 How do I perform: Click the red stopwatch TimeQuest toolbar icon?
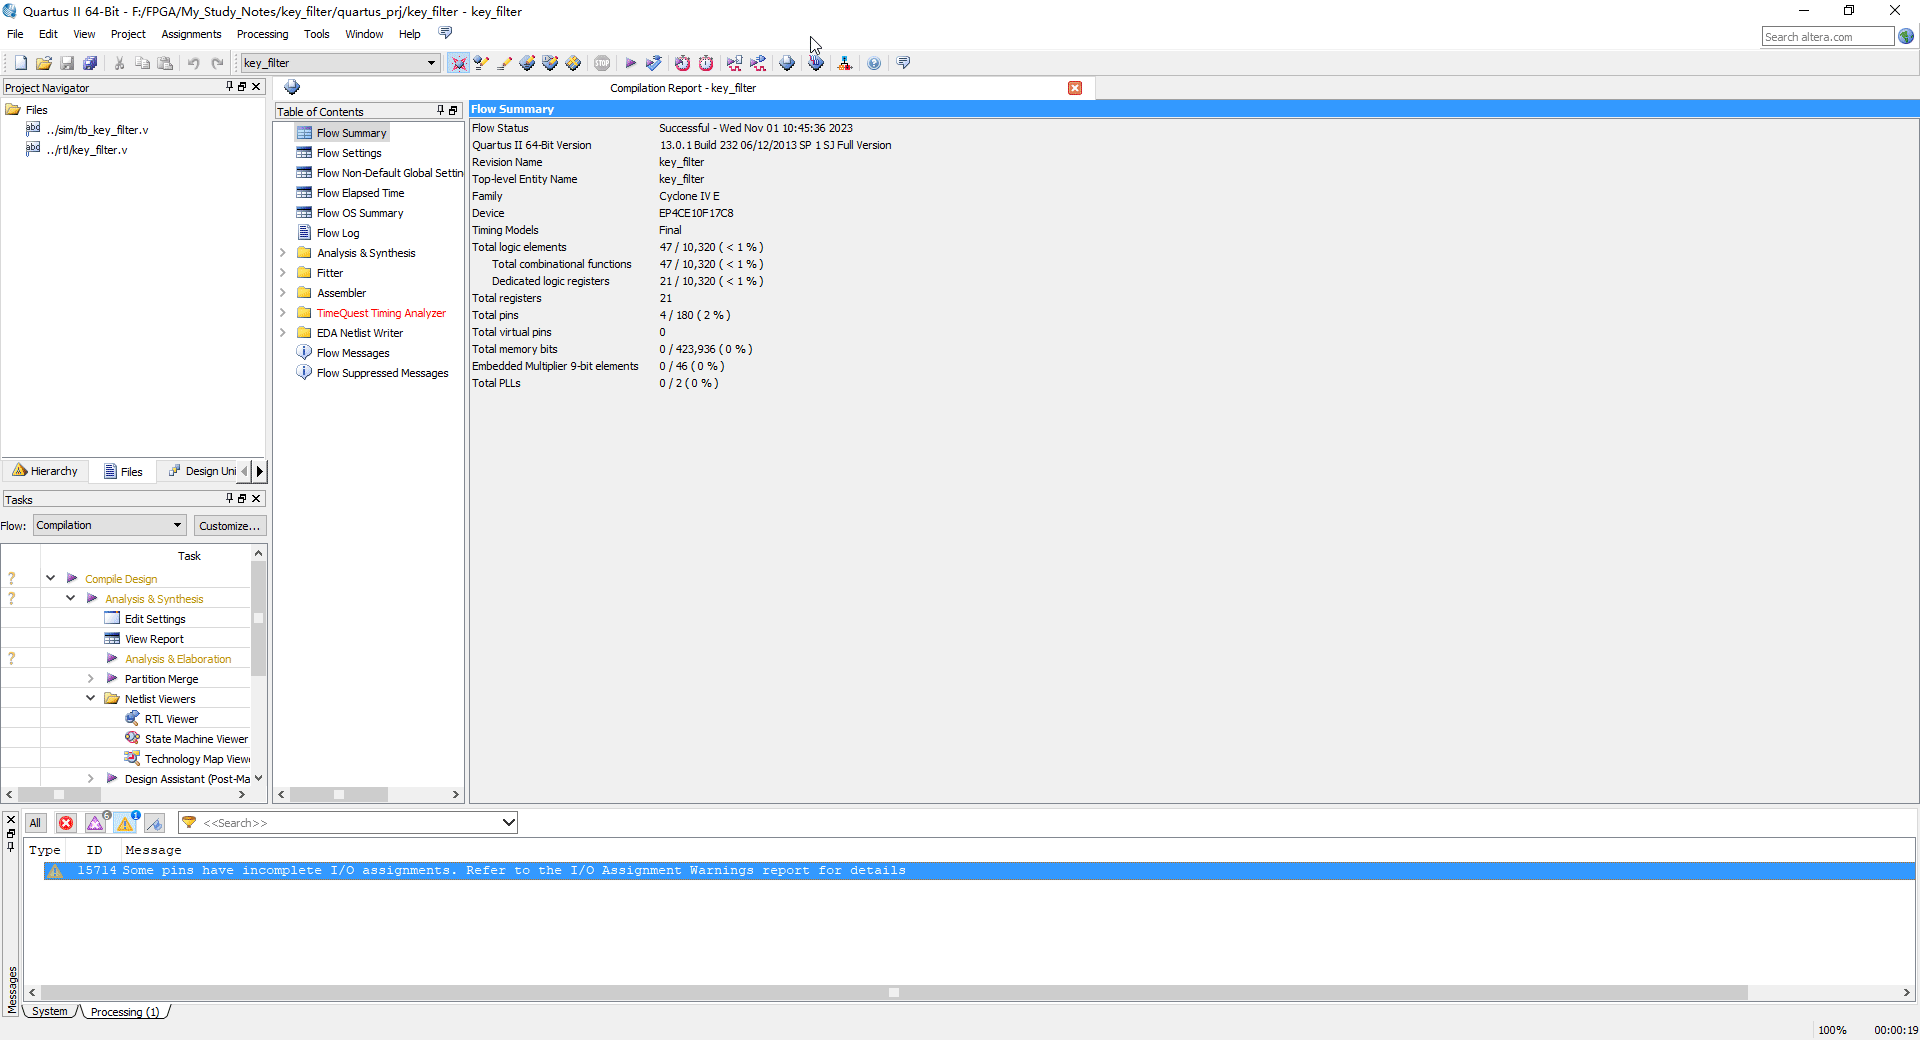(x=706, y=63)
